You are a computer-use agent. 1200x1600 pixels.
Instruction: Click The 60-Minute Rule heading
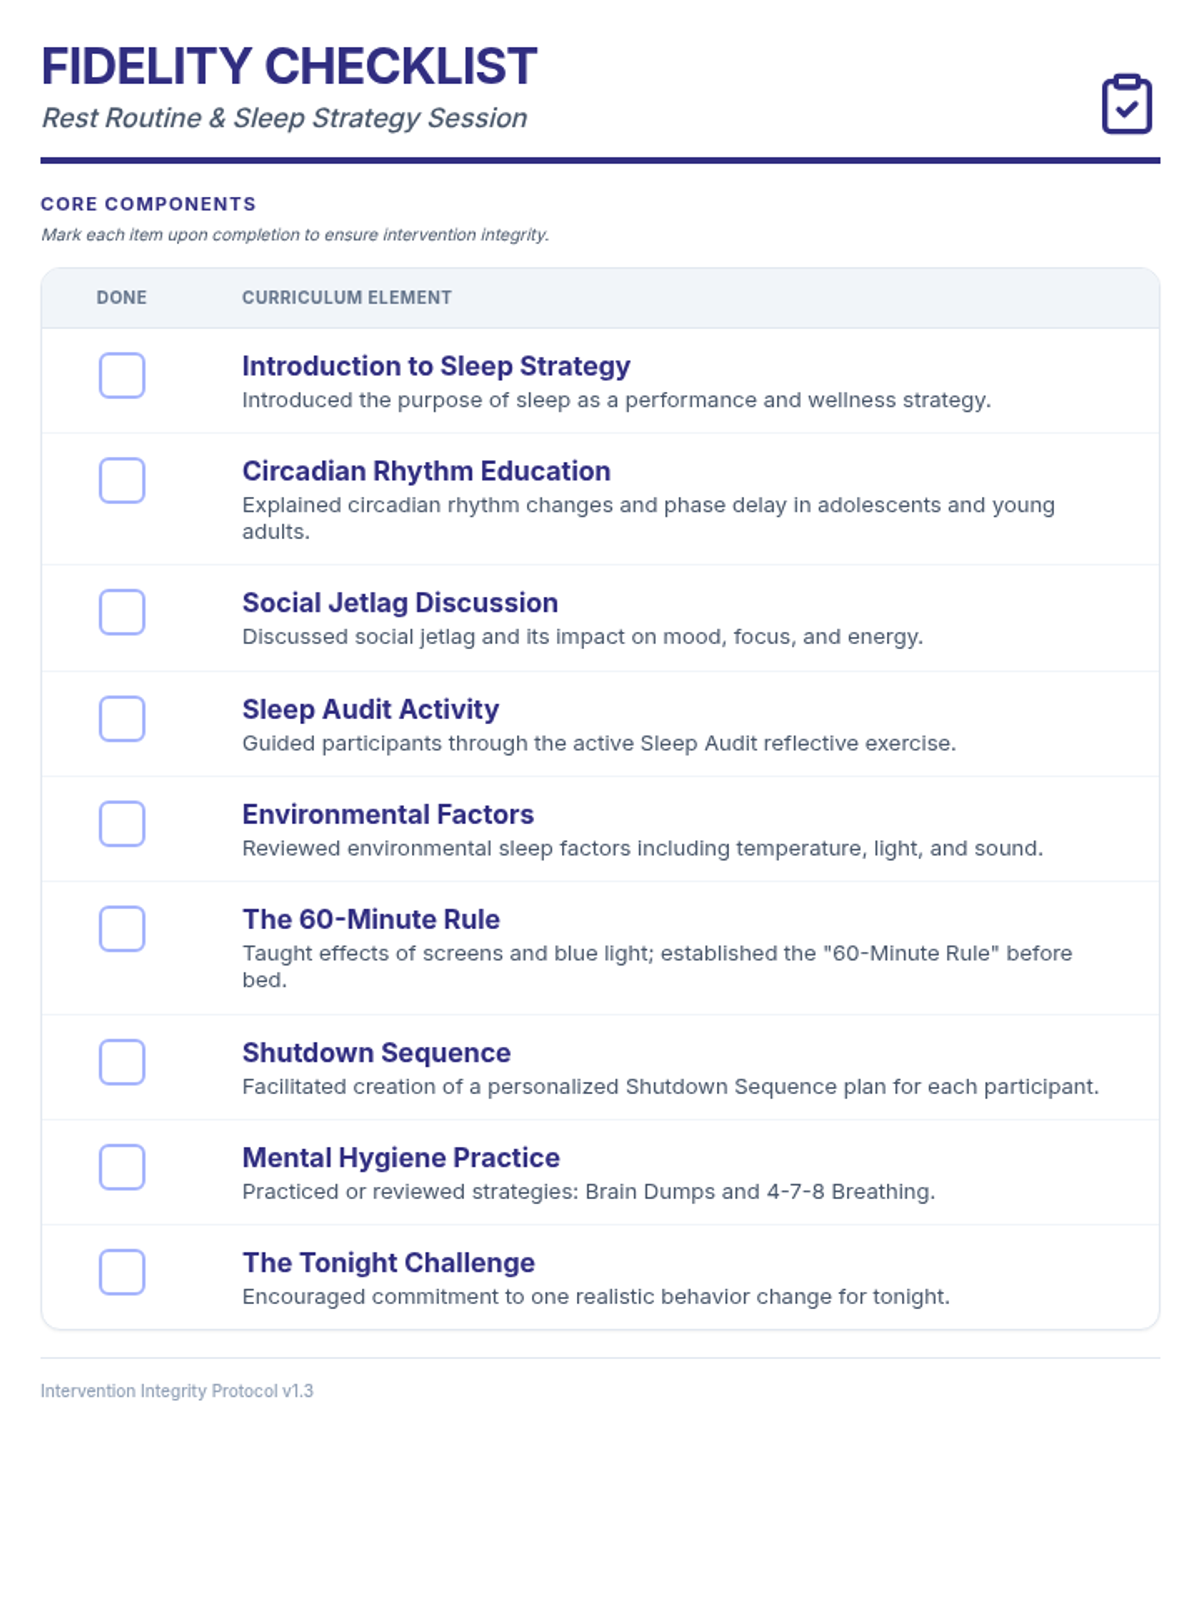(371, 919)
